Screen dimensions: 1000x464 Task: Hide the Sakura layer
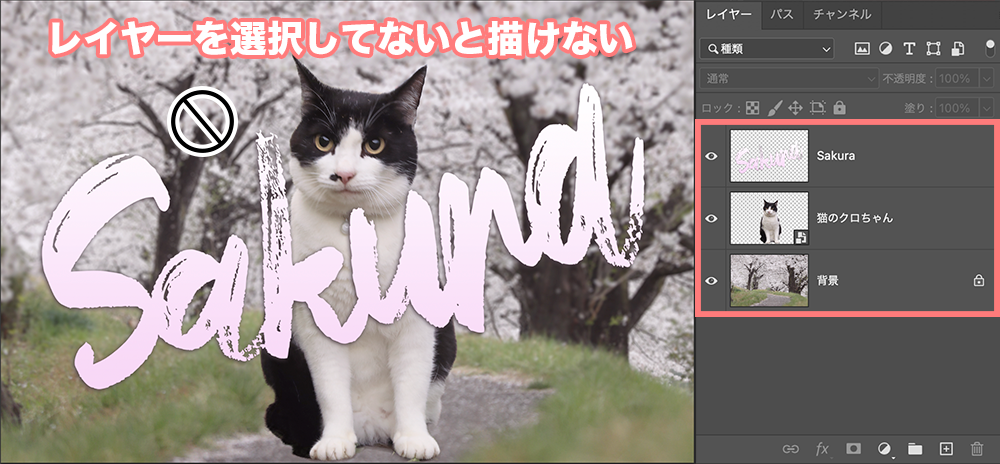pyautogui.click(x=712, y=156)
